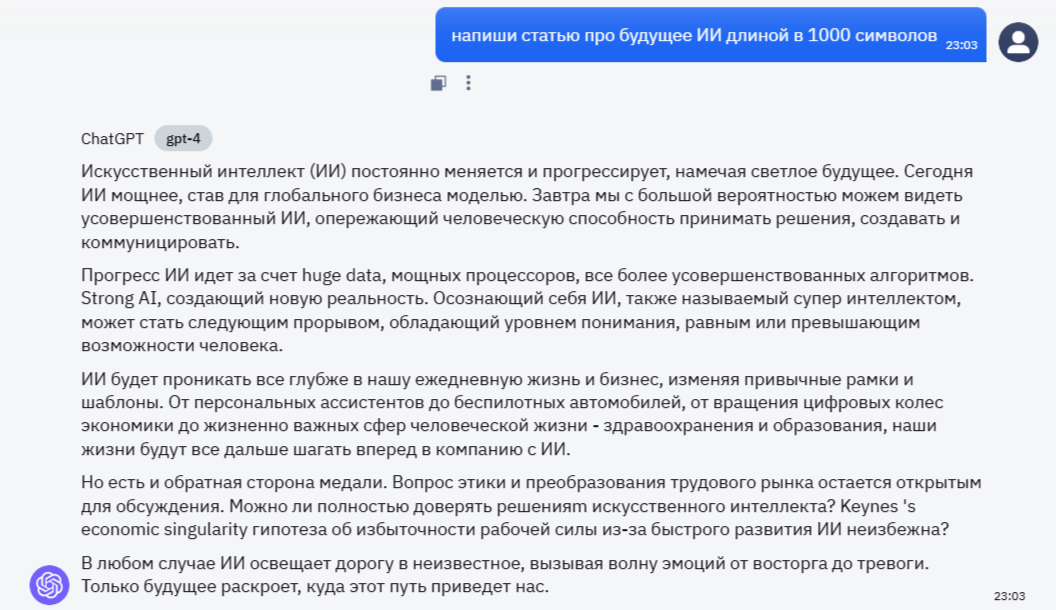This screenshot has width=1056, height=610.
Task: Click the paragraph starting "Но есть и обратная"
Action: click(531, 506)
